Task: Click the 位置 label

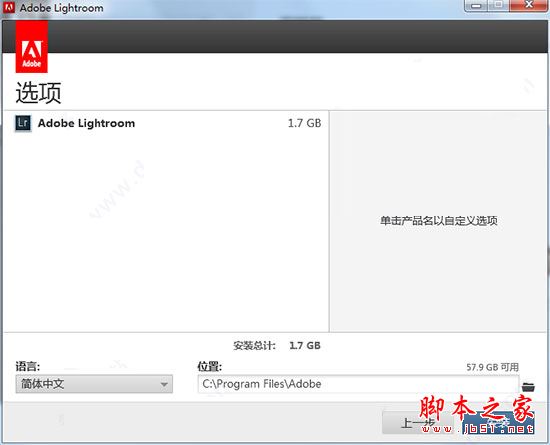Action: click(209, 366)
